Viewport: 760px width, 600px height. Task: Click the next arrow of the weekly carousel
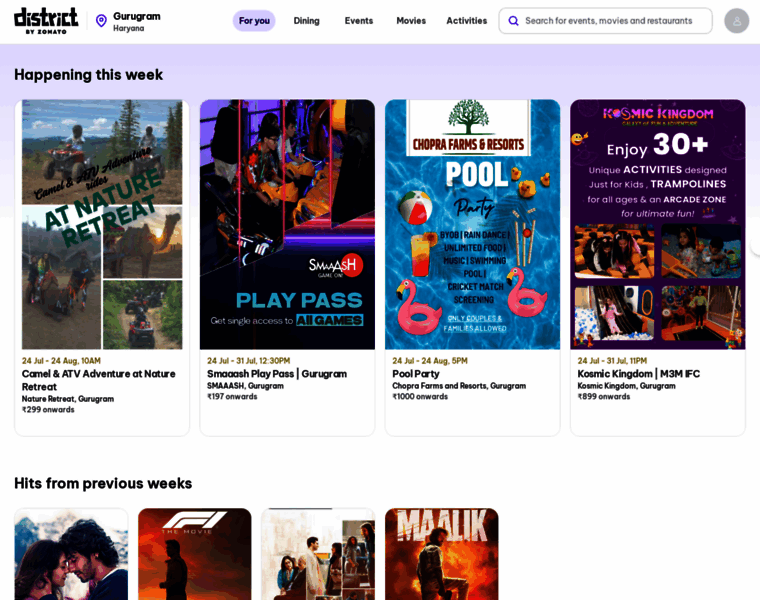pyautogui.click(x=756, y=245)
